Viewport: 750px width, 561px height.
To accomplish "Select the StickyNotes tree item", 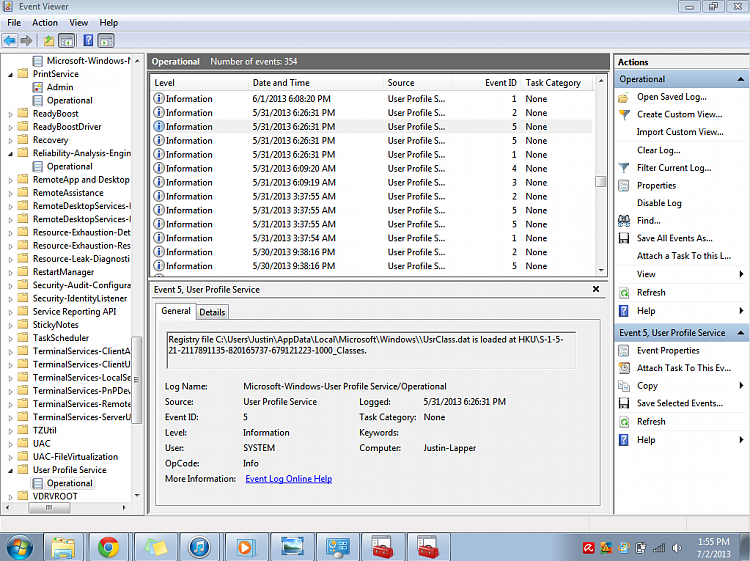I will [55, 325].
